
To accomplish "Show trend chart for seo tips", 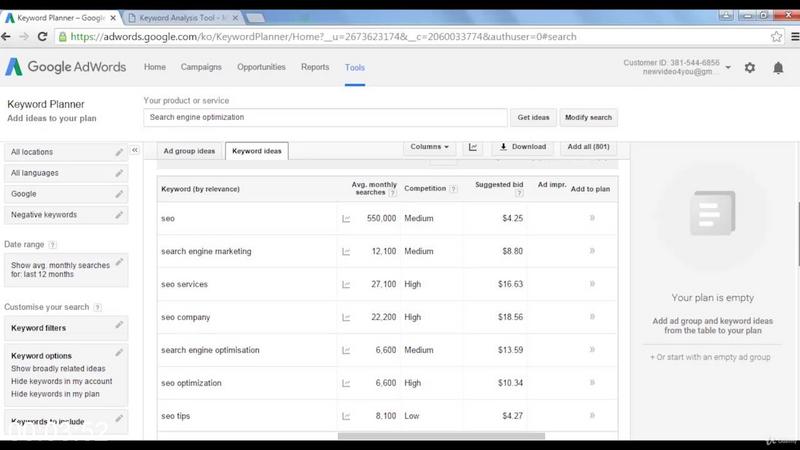I will [346, 416].
